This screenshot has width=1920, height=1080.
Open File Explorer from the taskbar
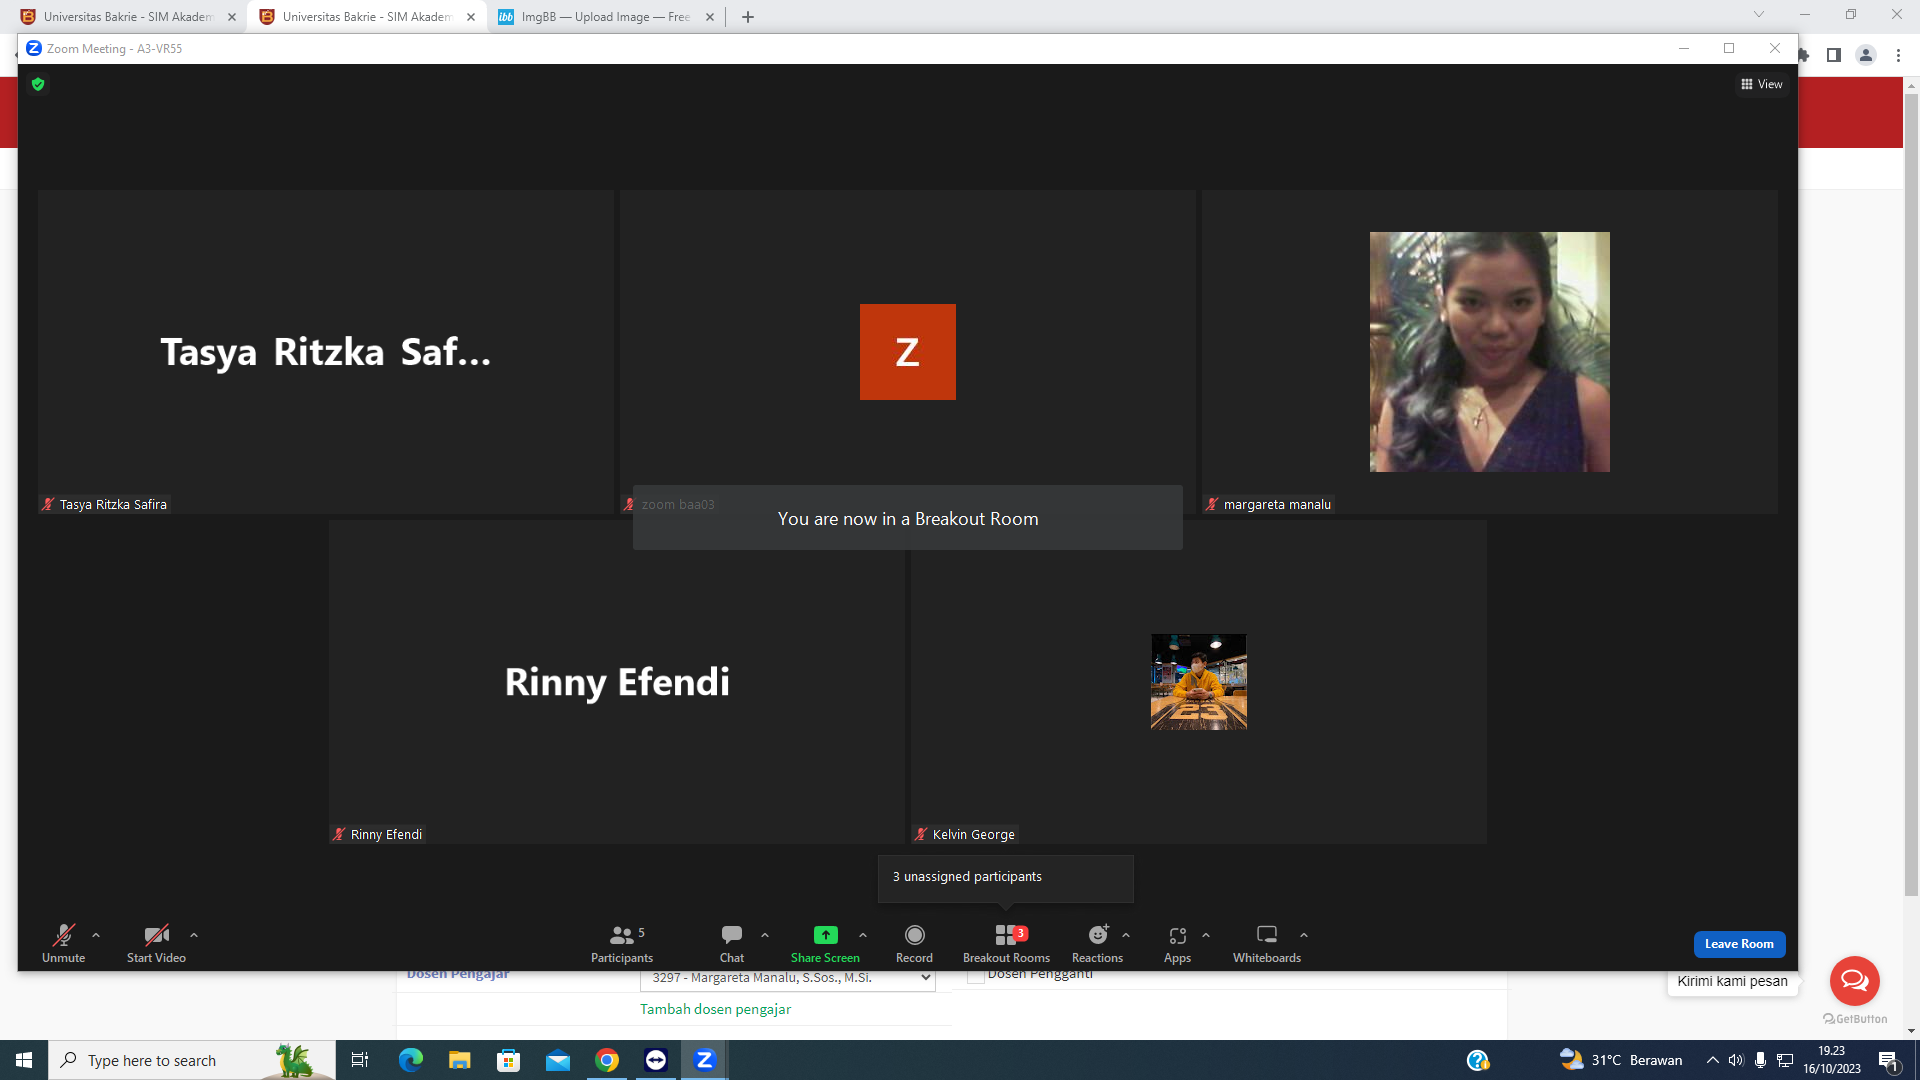coord(459,1060)
